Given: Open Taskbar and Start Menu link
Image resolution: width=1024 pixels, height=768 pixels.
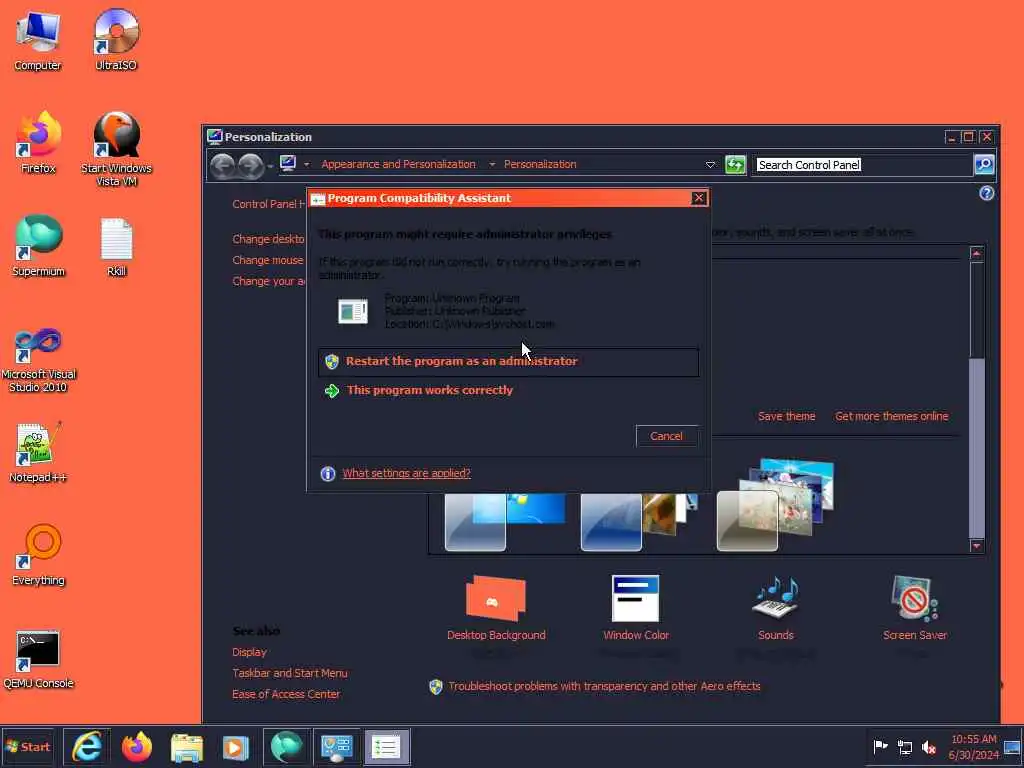Looking at the screenshot, I should [290, 673].
